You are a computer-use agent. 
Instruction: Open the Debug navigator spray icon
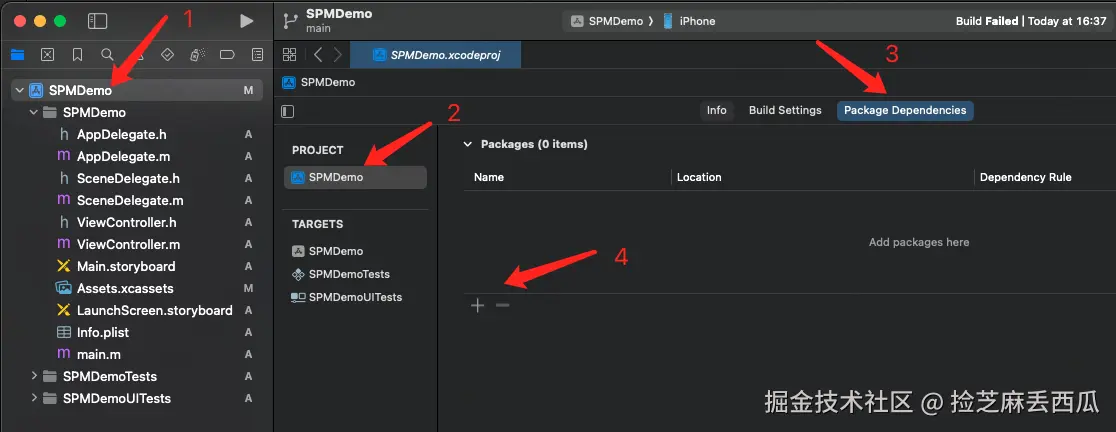(198, 55)
